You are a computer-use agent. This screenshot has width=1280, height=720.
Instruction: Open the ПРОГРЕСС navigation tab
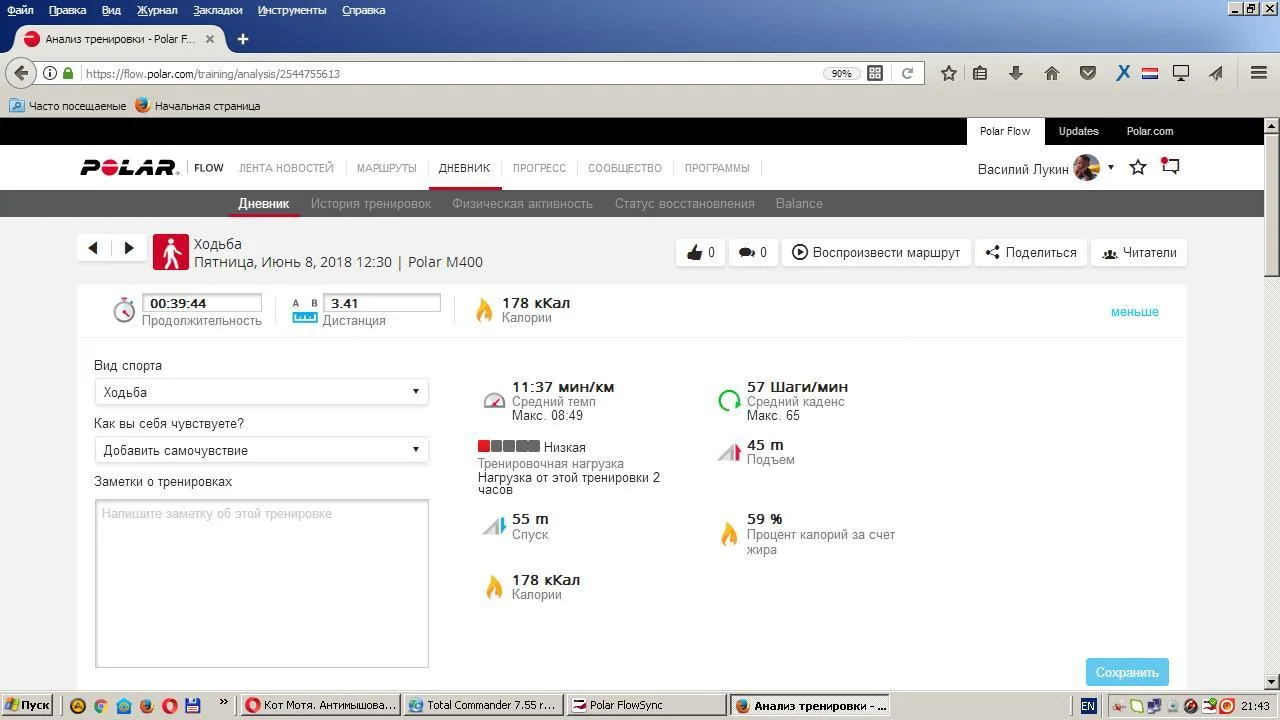539,168
